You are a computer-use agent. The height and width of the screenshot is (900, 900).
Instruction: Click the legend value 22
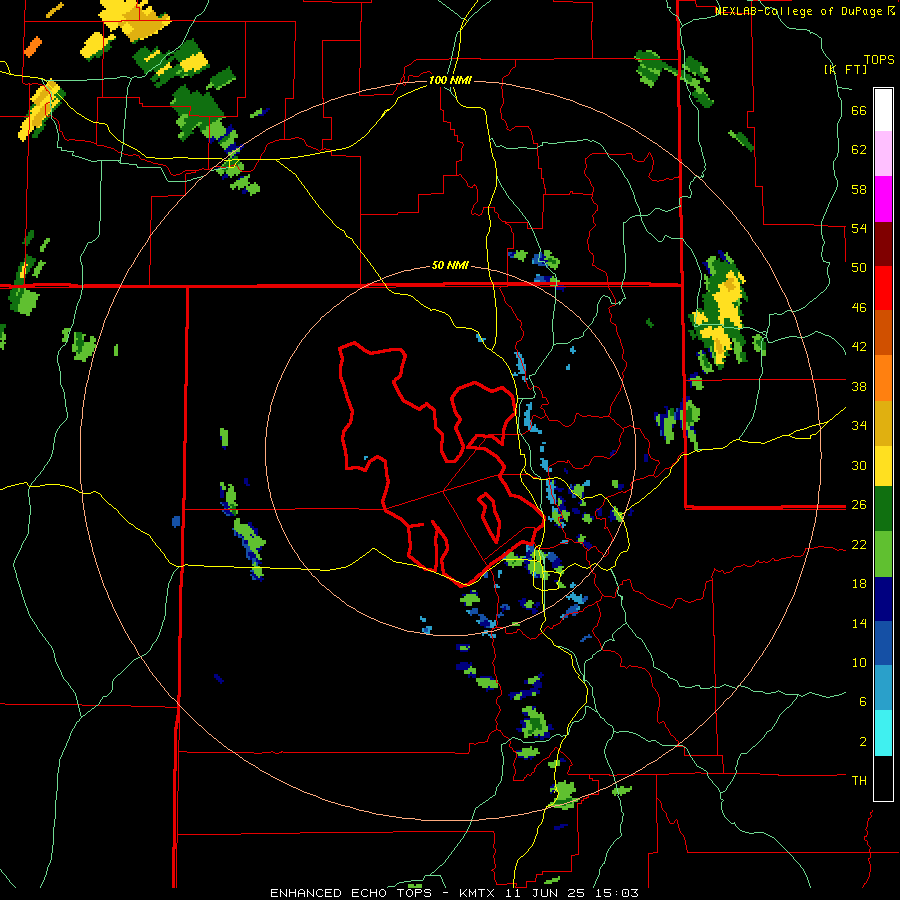click(859, 544)
